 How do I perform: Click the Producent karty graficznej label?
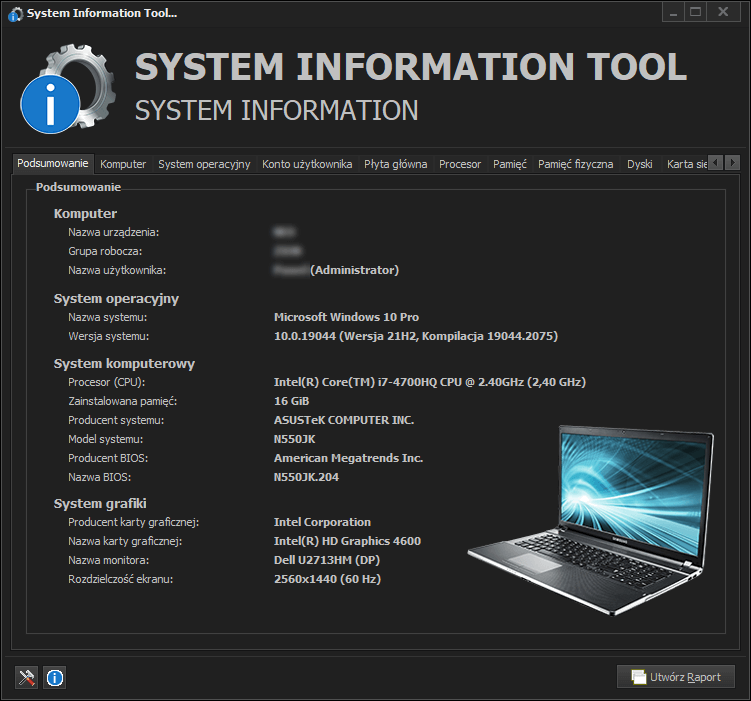tap(133, 522)
